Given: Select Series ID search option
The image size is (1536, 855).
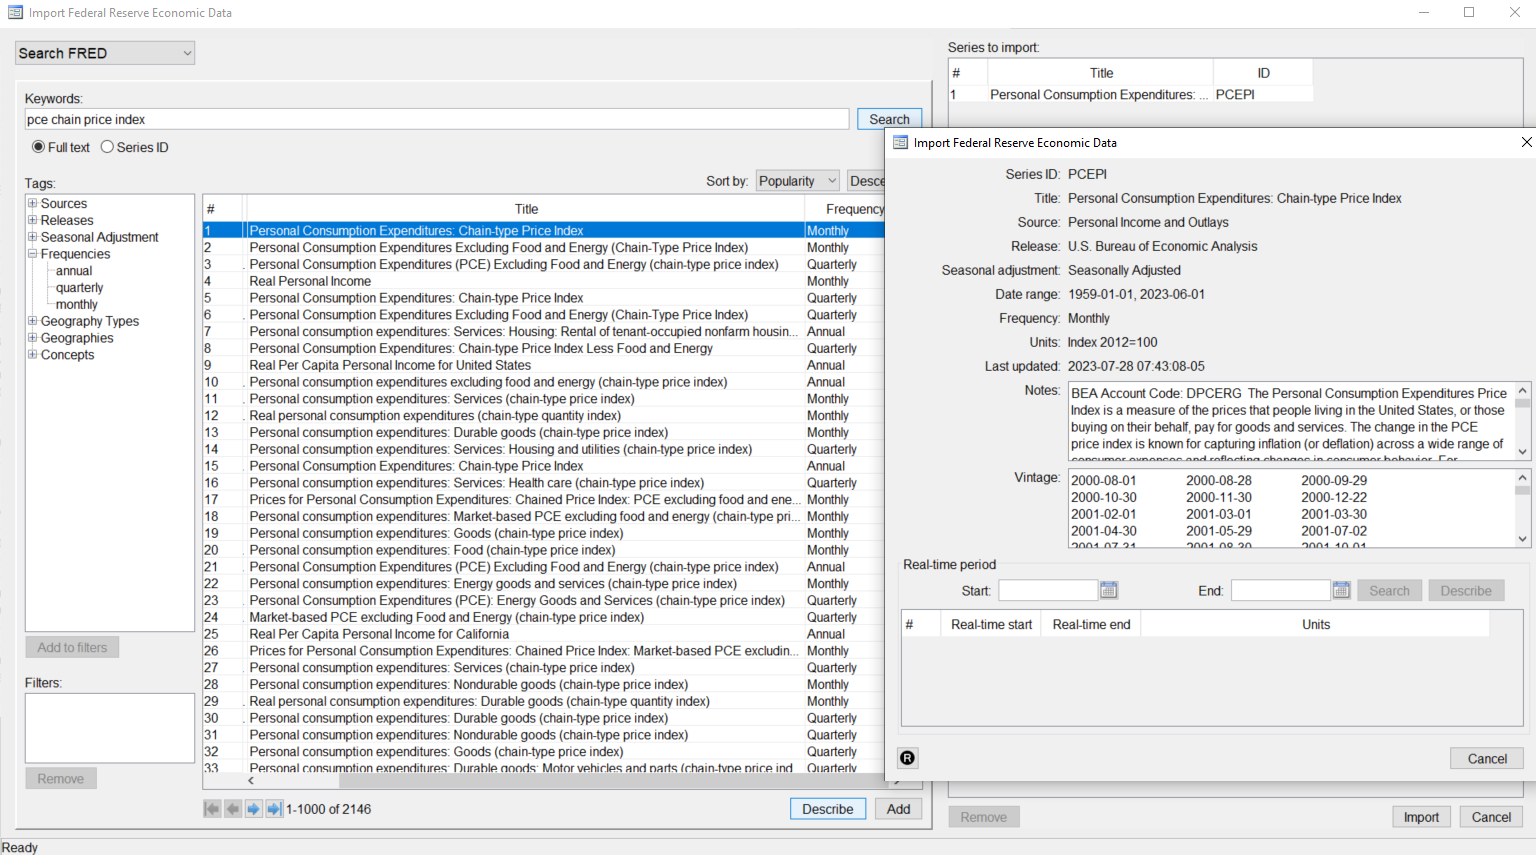Looking at the screenshot, I should click(107, 147).
